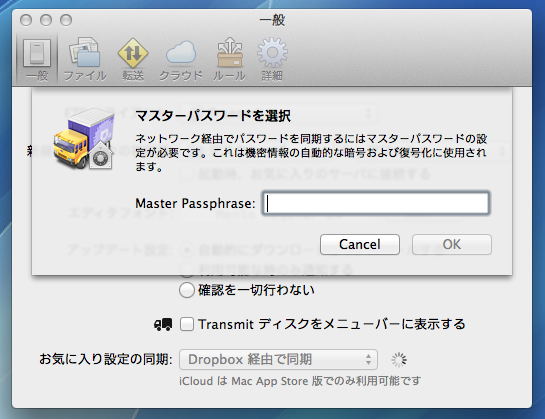Click the Cancel button

pyautogui.click(x=360, y=244)
